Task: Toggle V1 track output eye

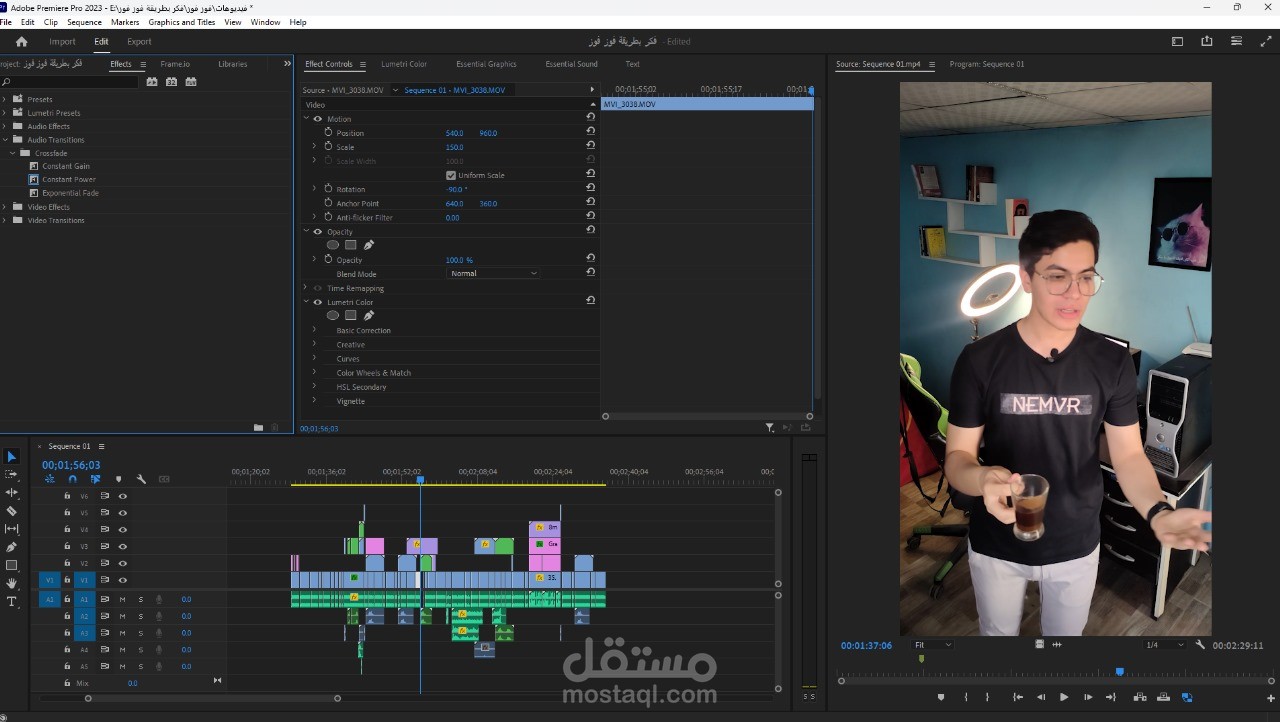Action: click(x=123, y=580)
